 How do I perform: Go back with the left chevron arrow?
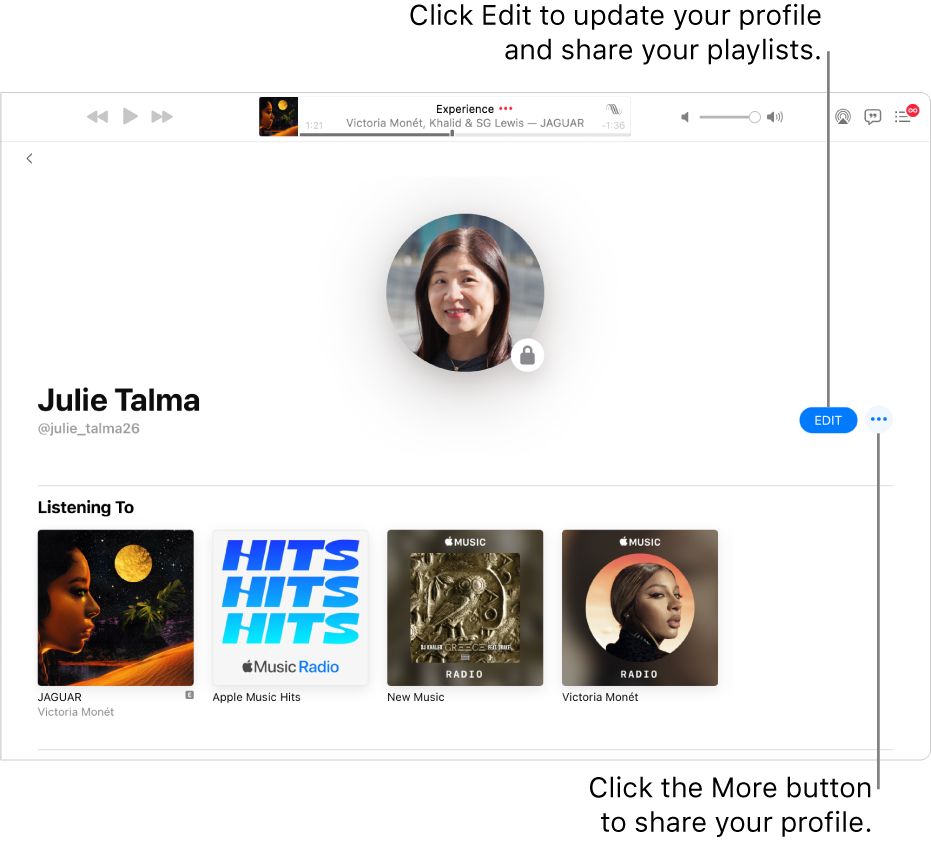(29, 158)
